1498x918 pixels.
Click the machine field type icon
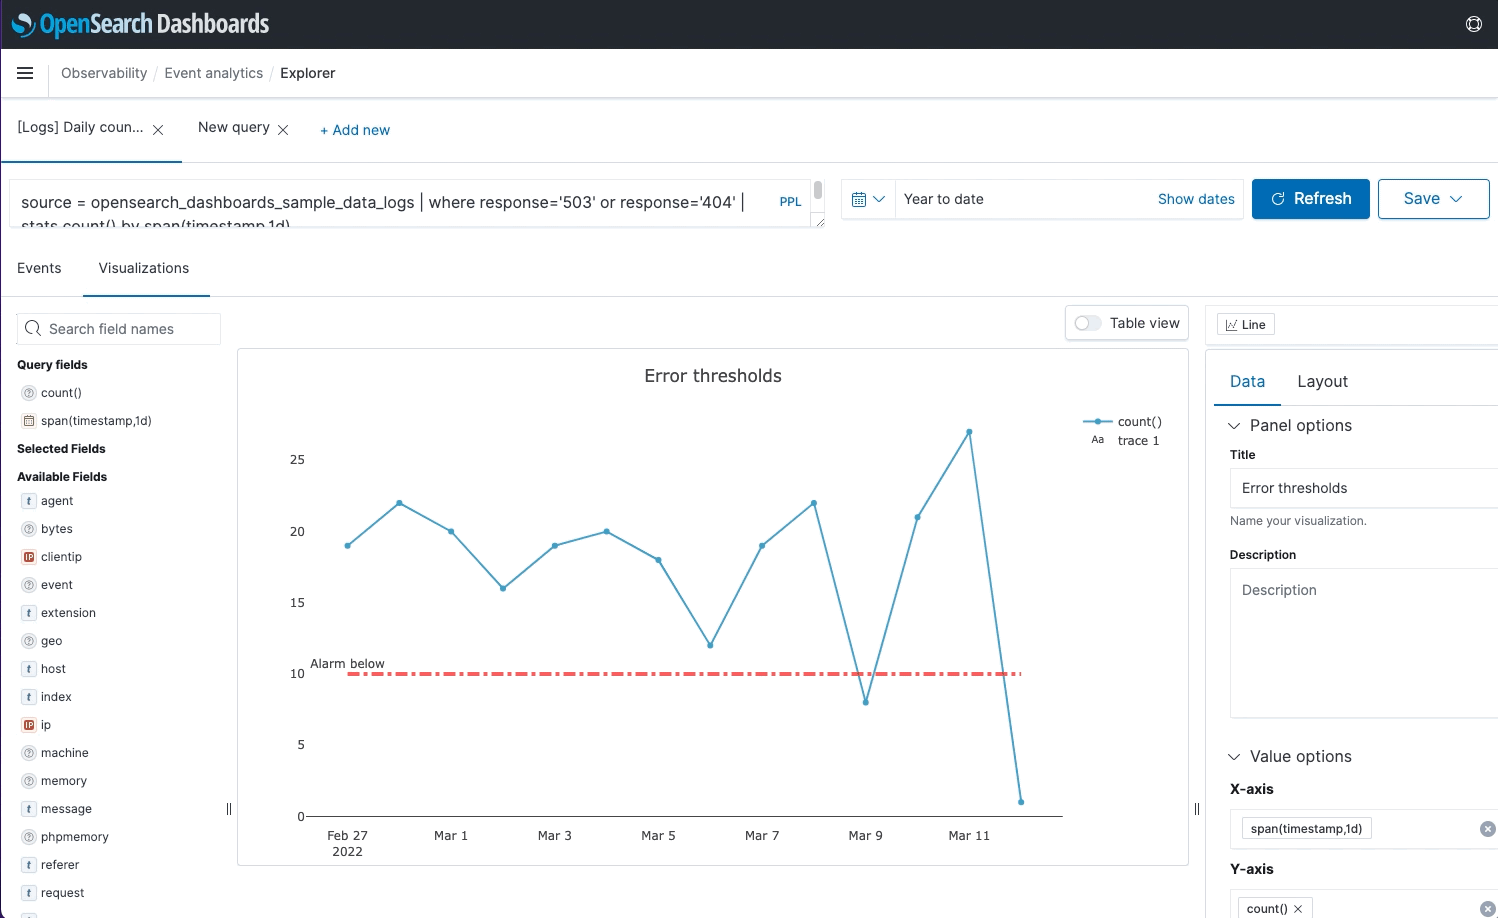(29, 753)
